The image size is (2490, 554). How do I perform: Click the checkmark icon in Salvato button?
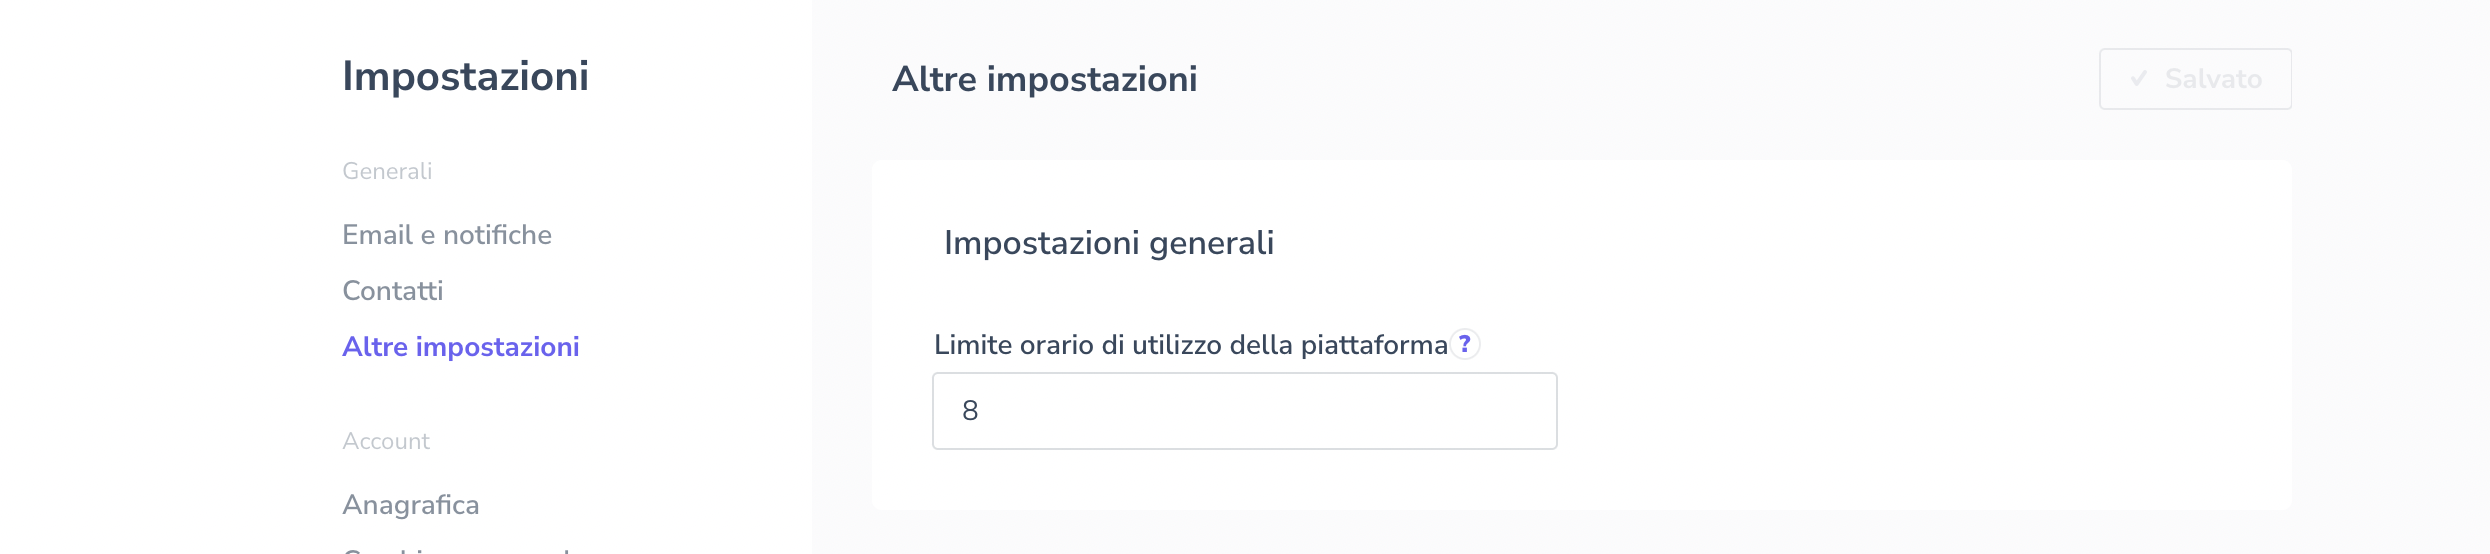pos(2139,78)
